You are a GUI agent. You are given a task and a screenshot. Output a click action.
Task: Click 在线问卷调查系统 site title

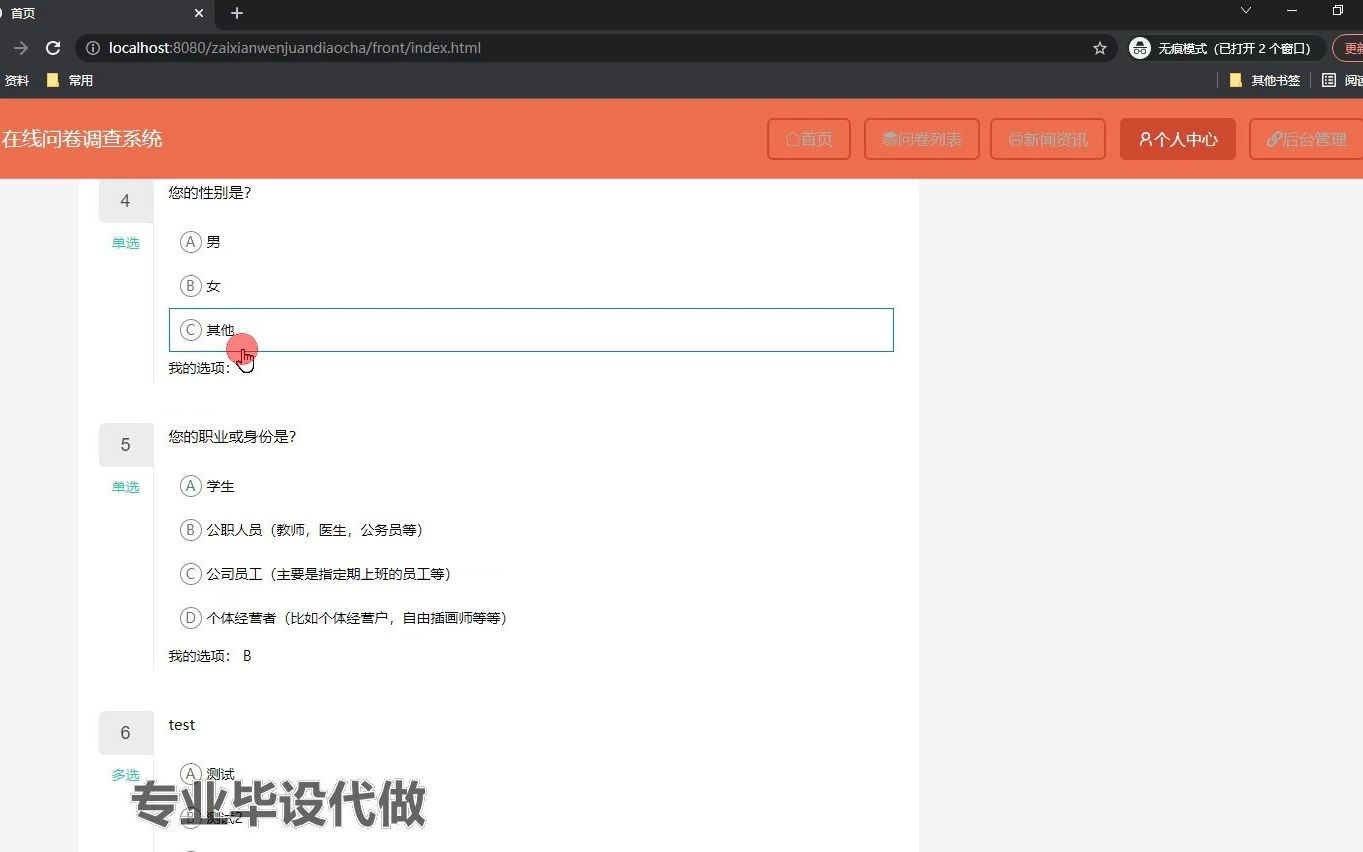(82, 139)
